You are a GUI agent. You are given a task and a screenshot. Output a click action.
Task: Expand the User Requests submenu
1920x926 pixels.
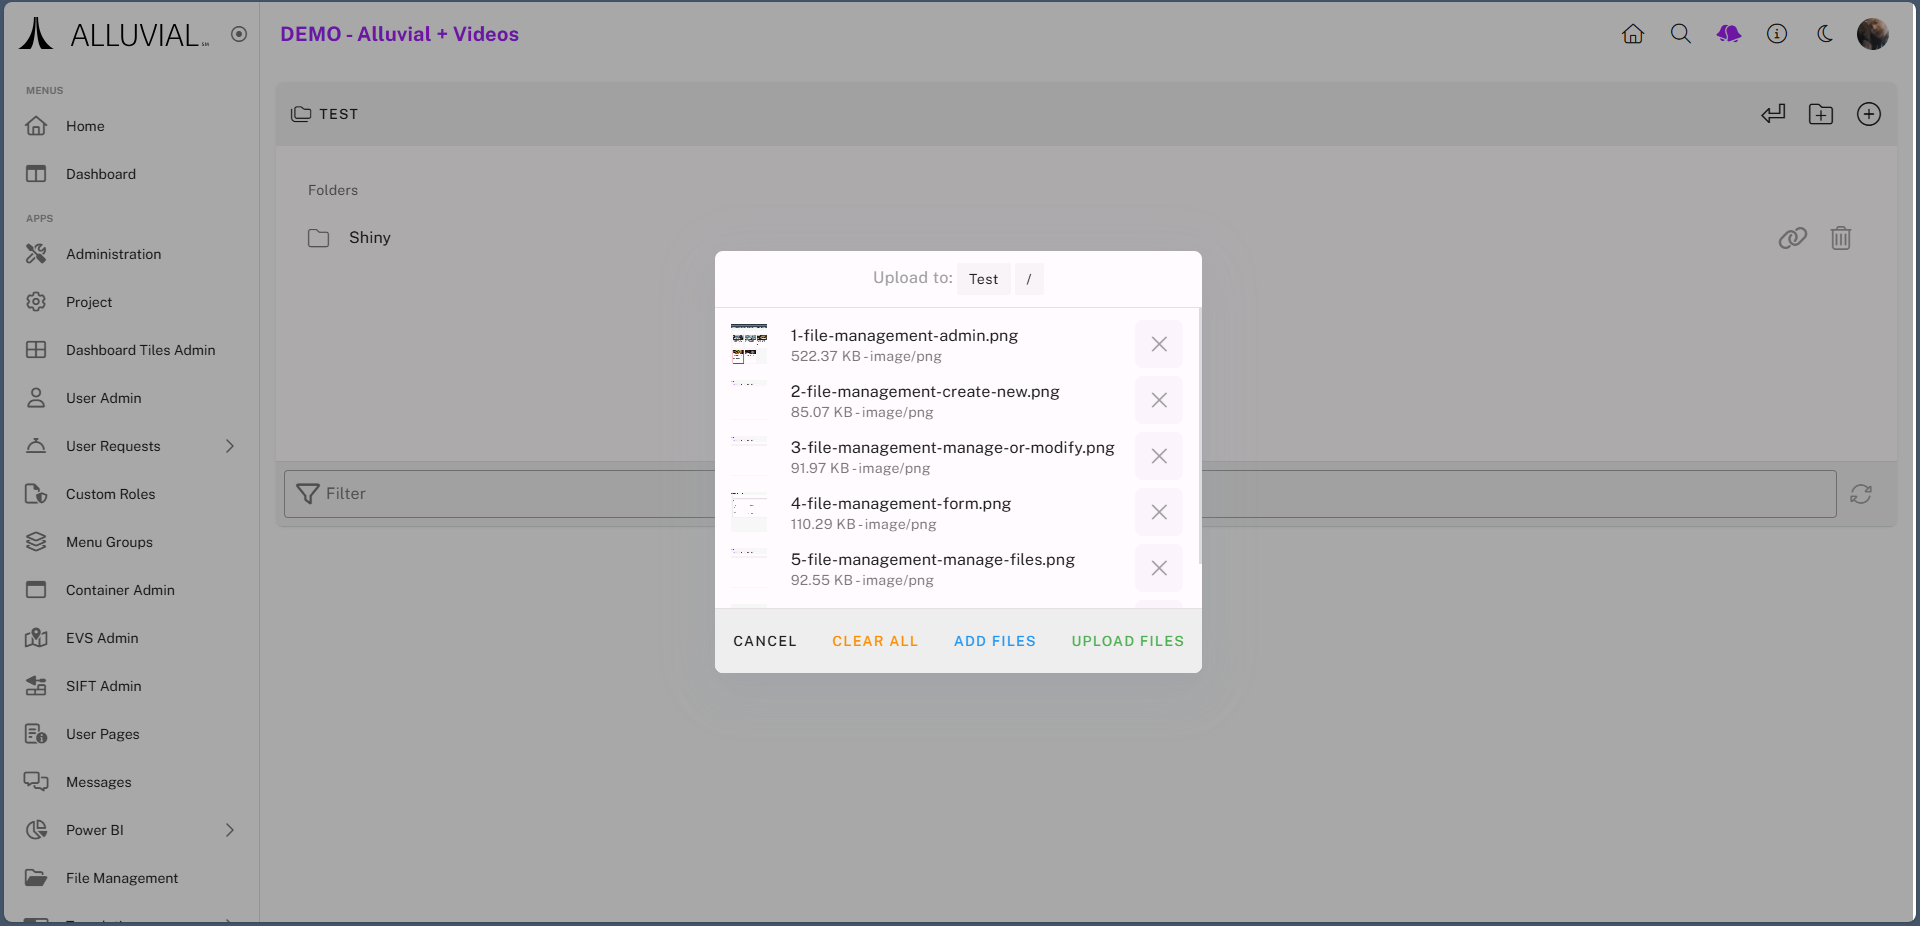(230, 446)
